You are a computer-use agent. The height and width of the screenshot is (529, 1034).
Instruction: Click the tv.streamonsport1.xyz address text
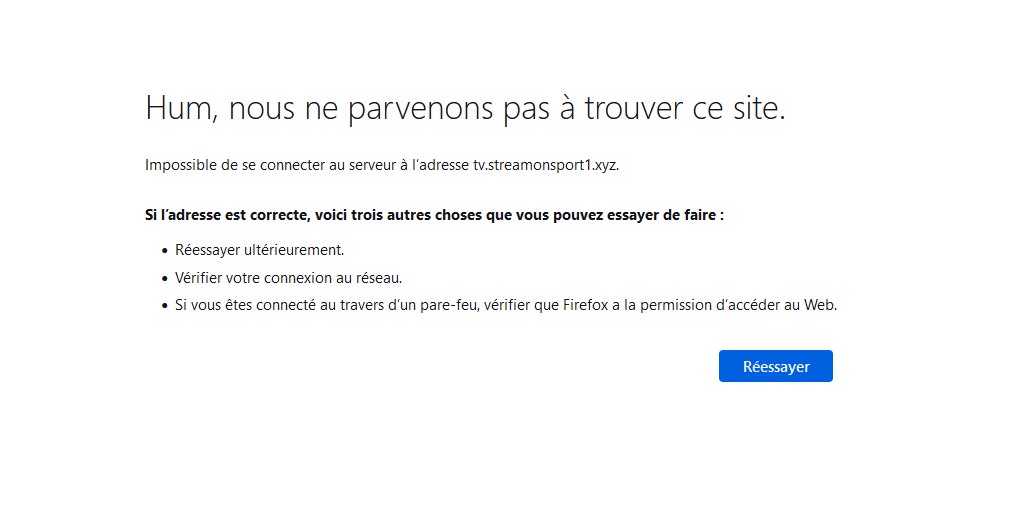tap(545, 165)
